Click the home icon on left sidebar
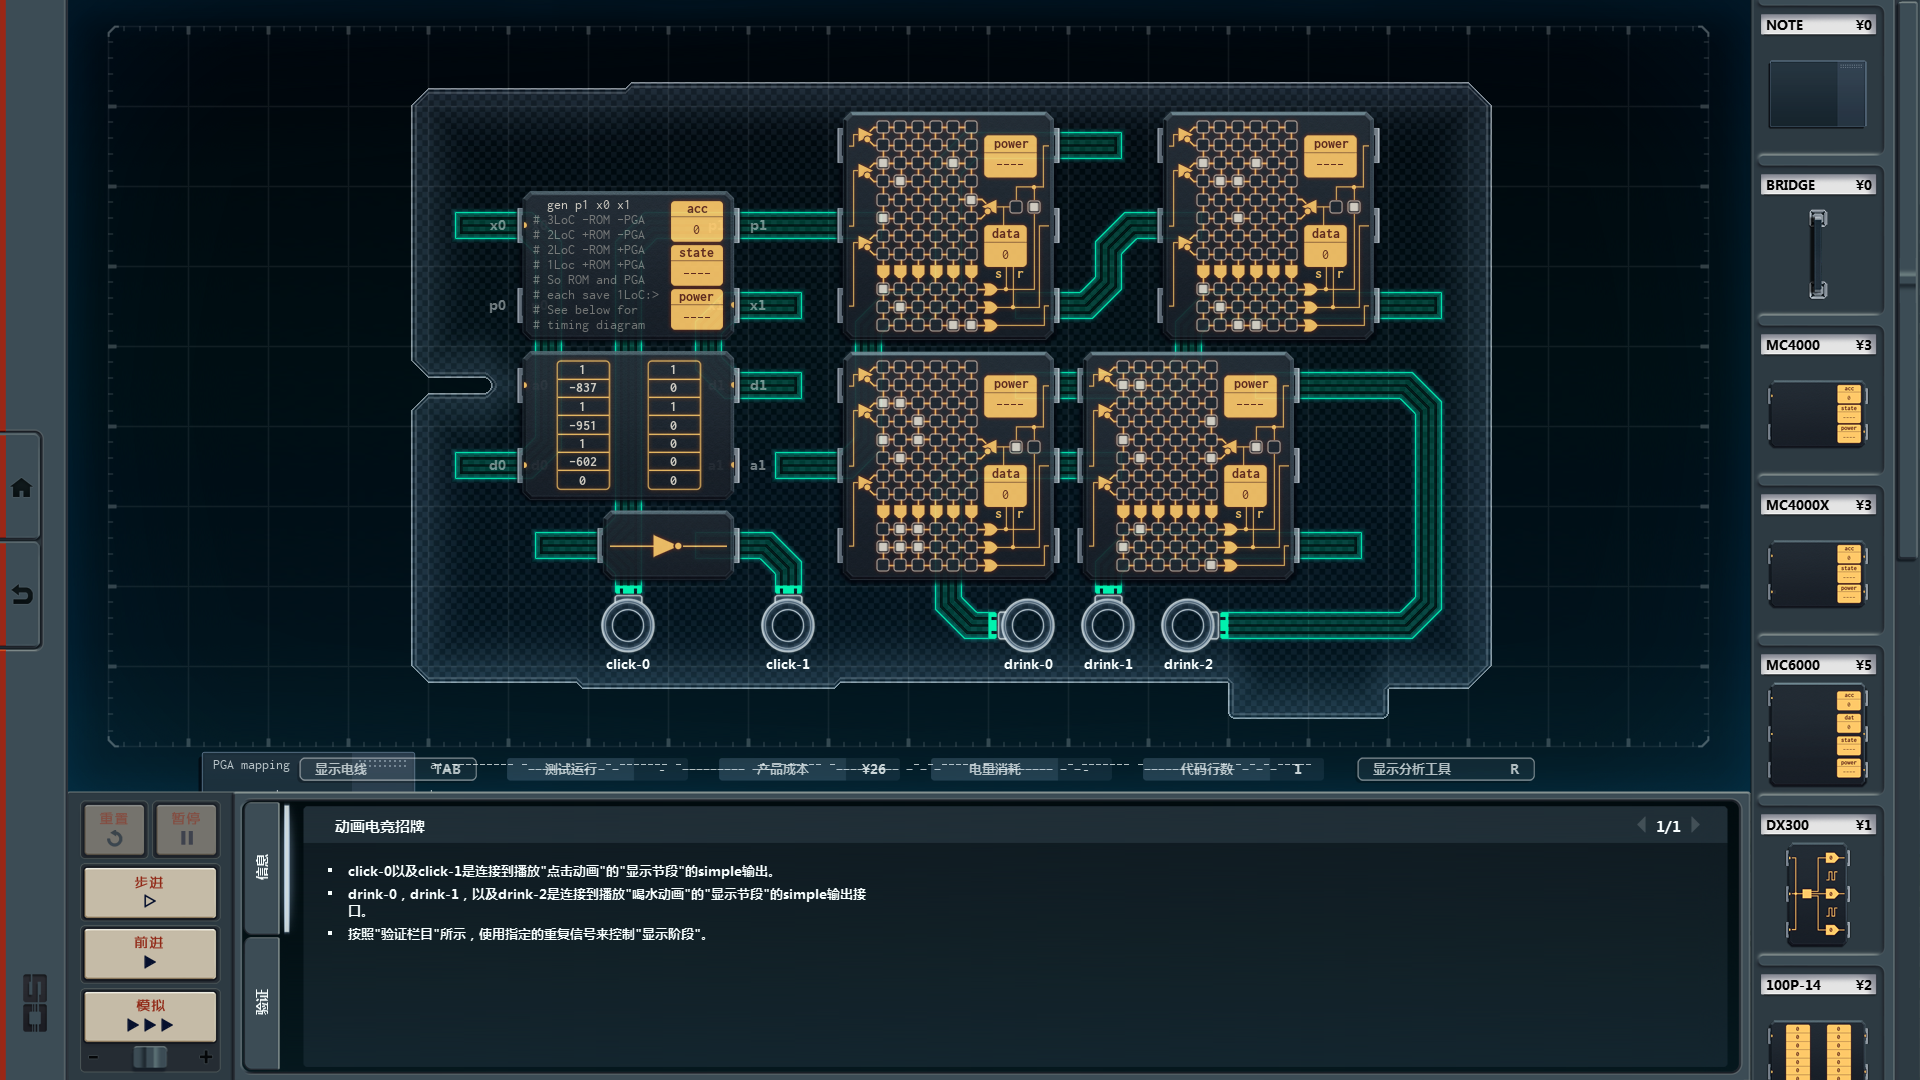1920x1080 pixels. click(21, 488)
